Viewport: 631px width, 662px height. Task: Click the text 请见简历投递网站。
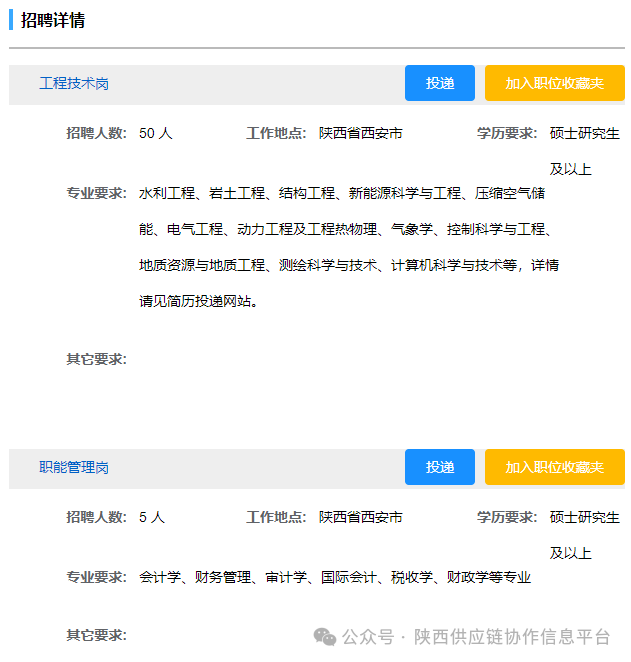tap(198, 301)
